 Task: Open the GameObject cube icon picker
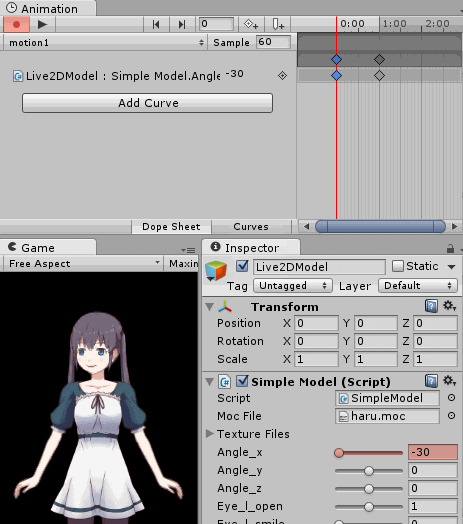216,271
